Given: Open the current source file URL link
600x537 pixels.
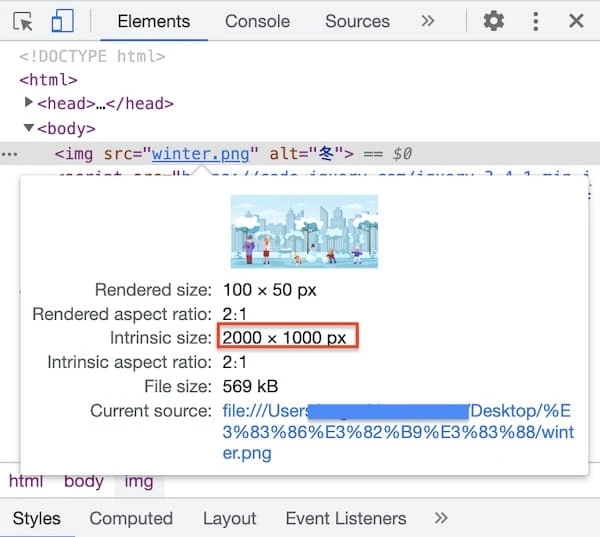Looking at the screenshot, I should coord(398,432).
